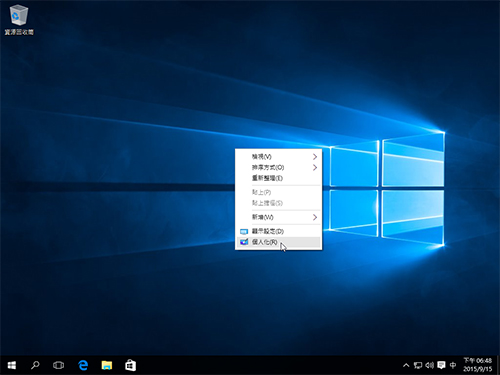This screenshot has height=375, width=500.
Task: Open 顯示設定(D) from the context menu
Action: click(x=279, y=231)
